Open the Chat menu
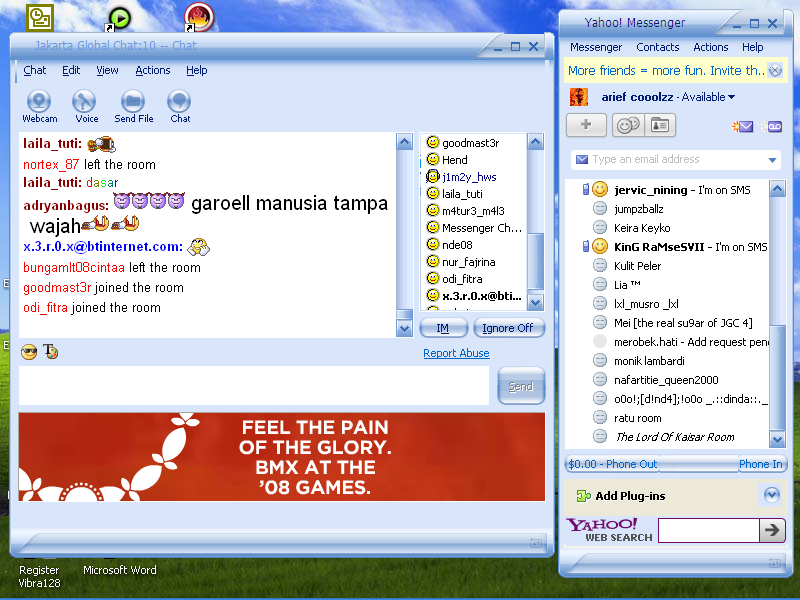800x600 pixels. [35, 70]
